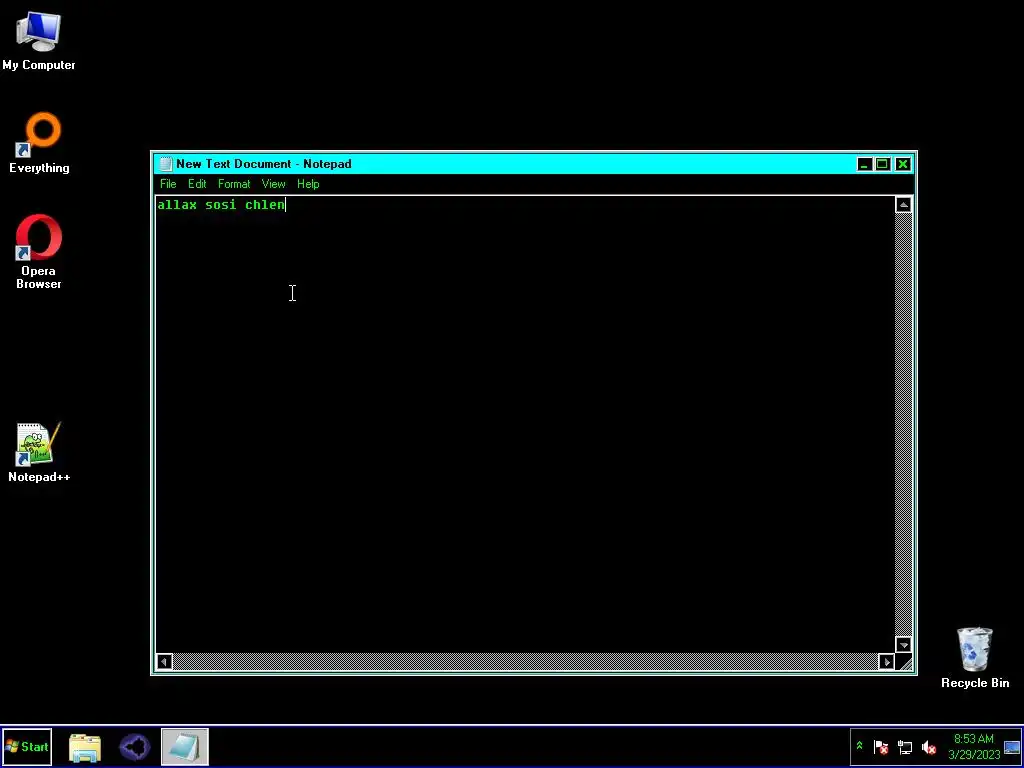
Task: Click the Notepad document icon in title bar
Action: coord(165,164)
